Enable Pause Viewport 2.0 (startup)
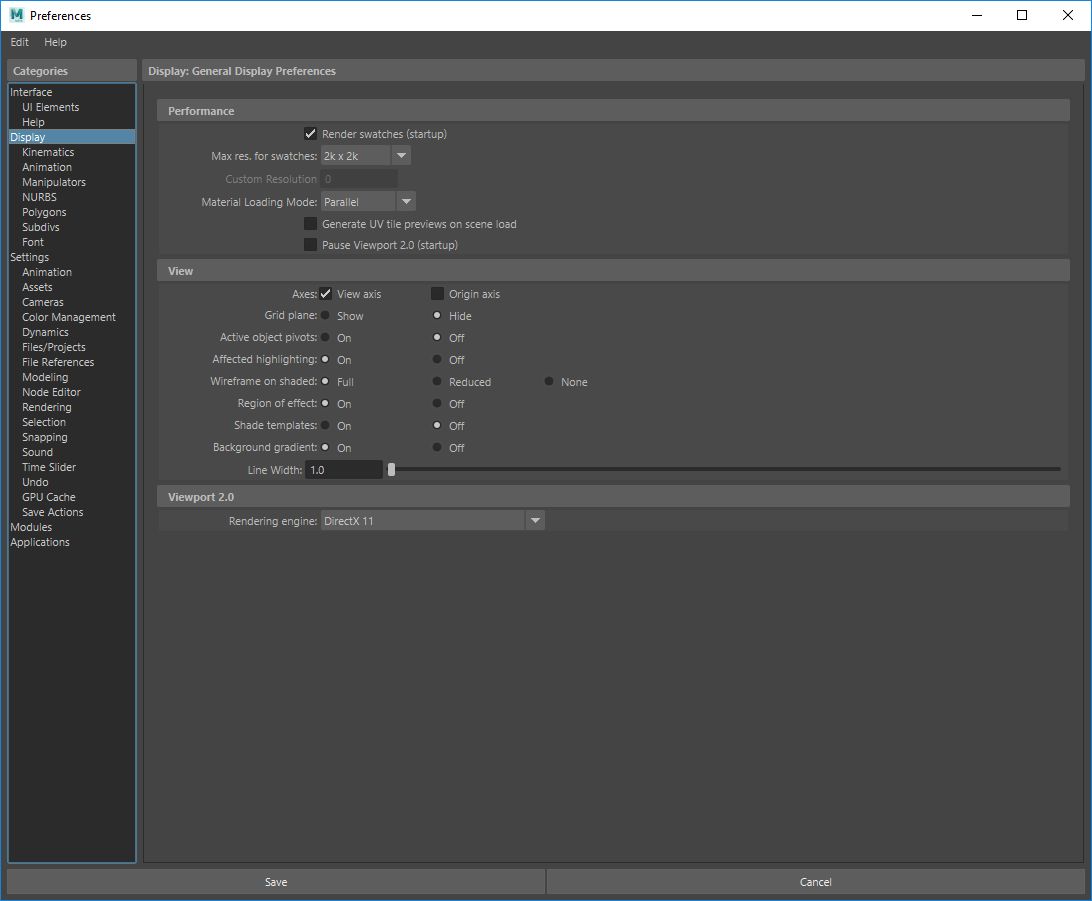Screen dimensions: 1092x901 point(310,244)
